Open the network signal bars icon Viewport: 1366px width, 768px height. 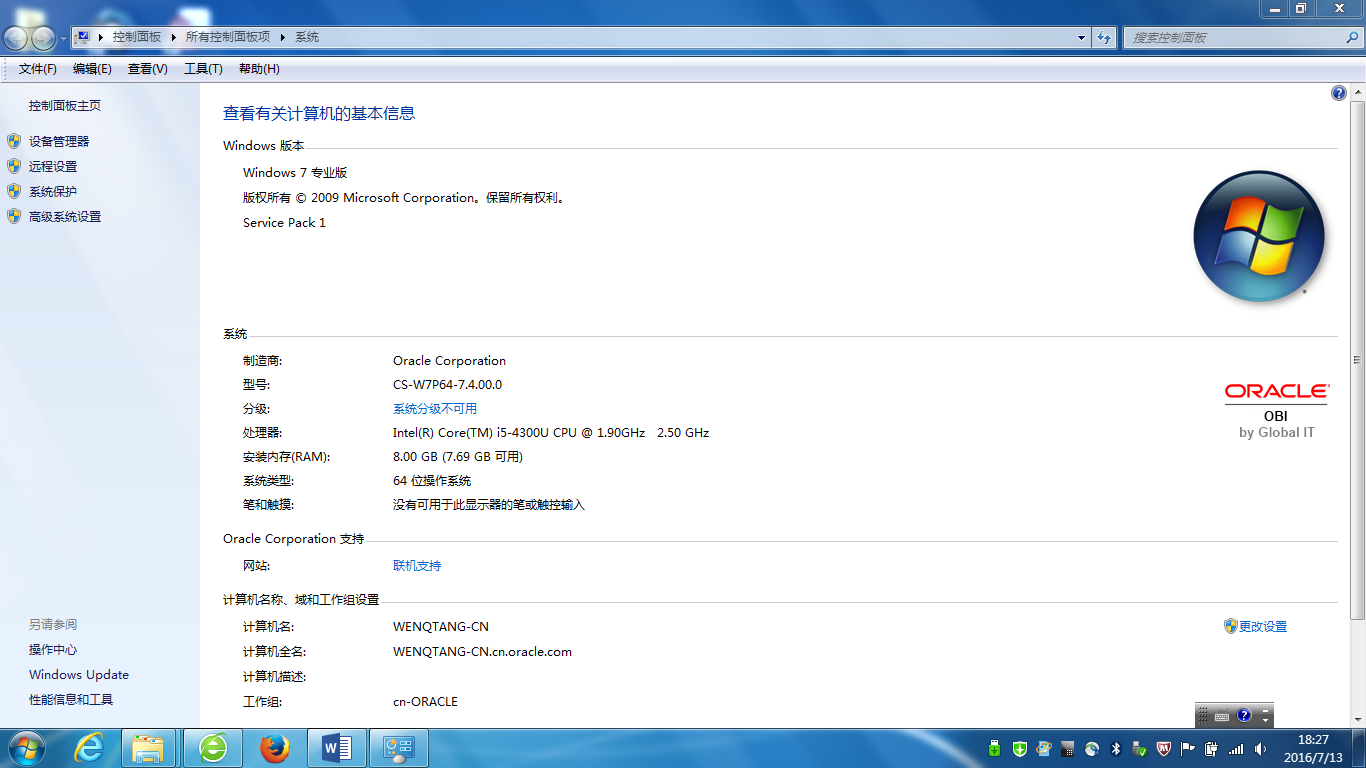coord(1236,748)
